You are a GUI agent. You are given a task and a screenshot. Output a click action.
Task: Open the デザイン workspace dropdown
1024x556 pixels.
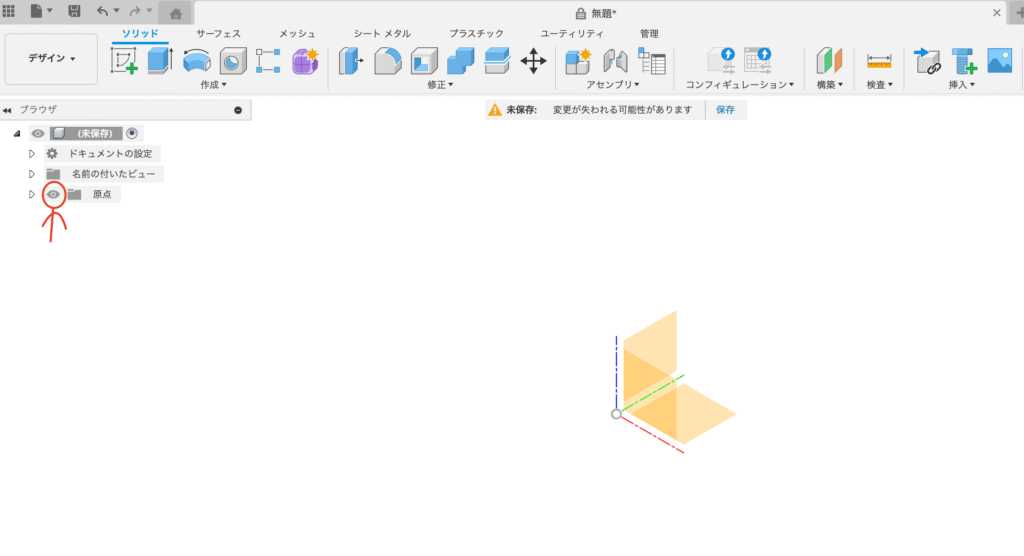[51, 59]
